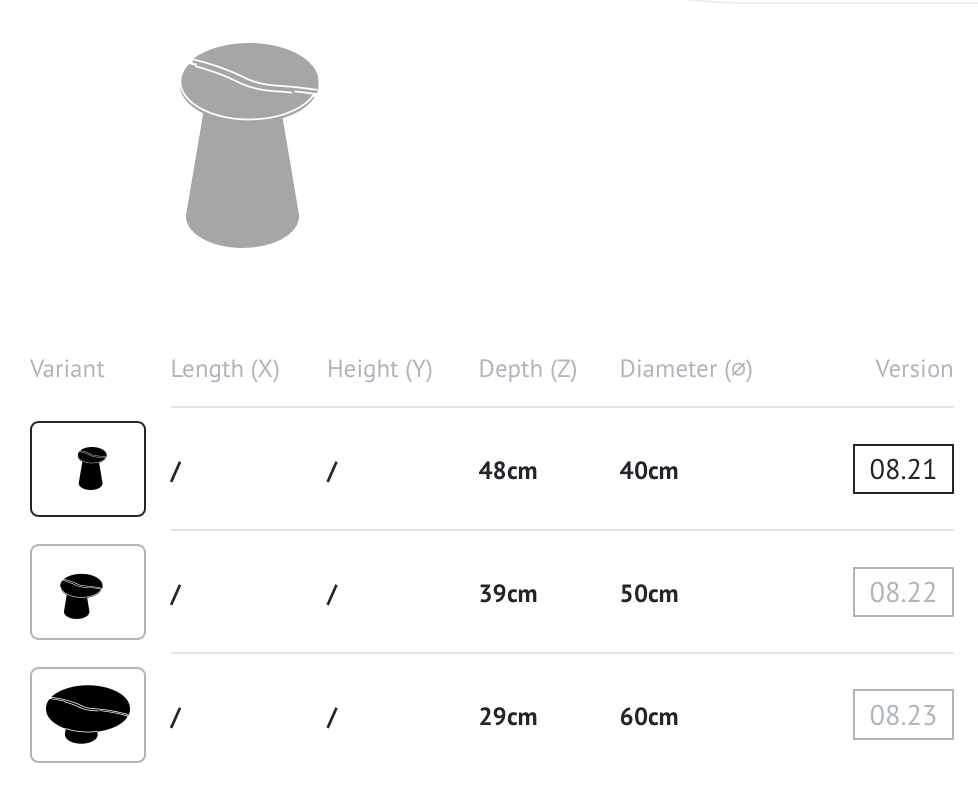Image resolution: width=978 pixels, height=790 pixels.
Task: Click the 40cm diameter value
Action: 649,471
